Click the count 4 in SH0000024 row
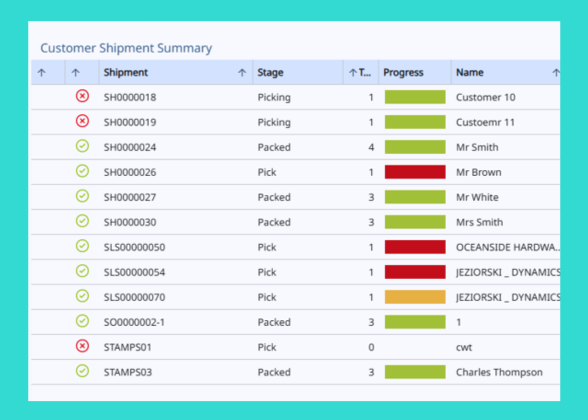 371,147
